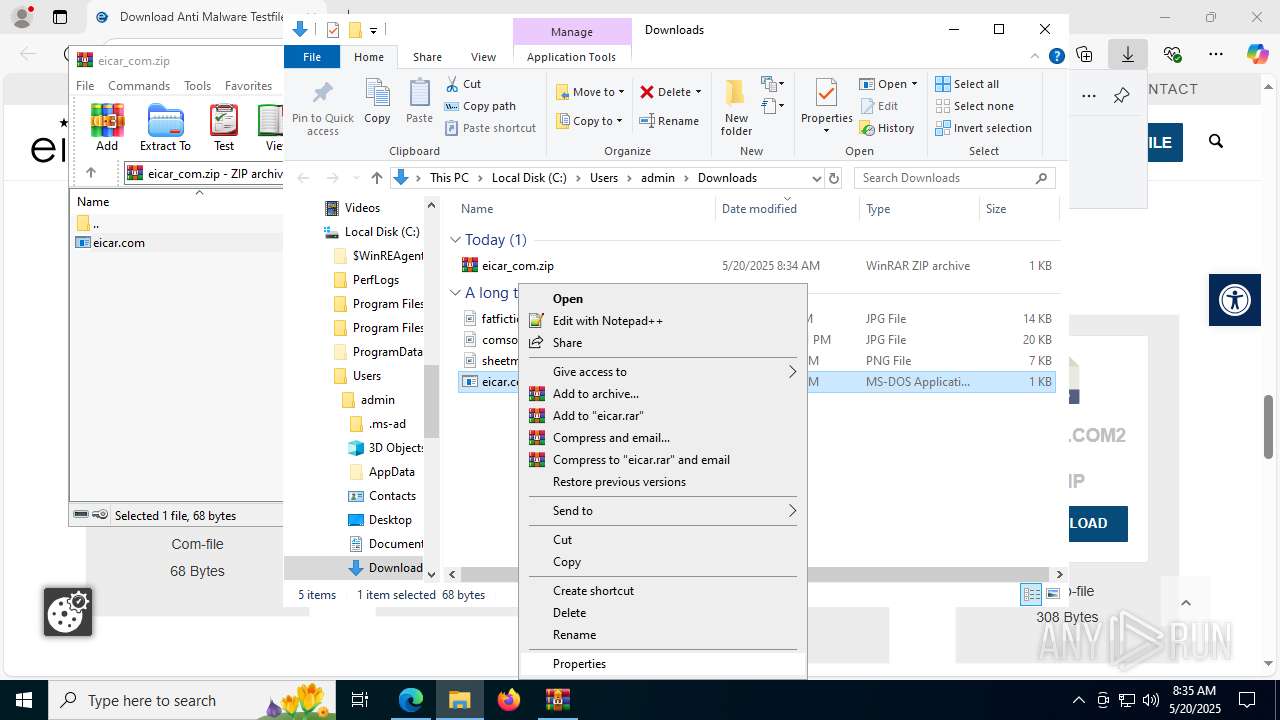
Task: Click the taskbar search box
Action: pyautogui.click(x=193, y=700)
